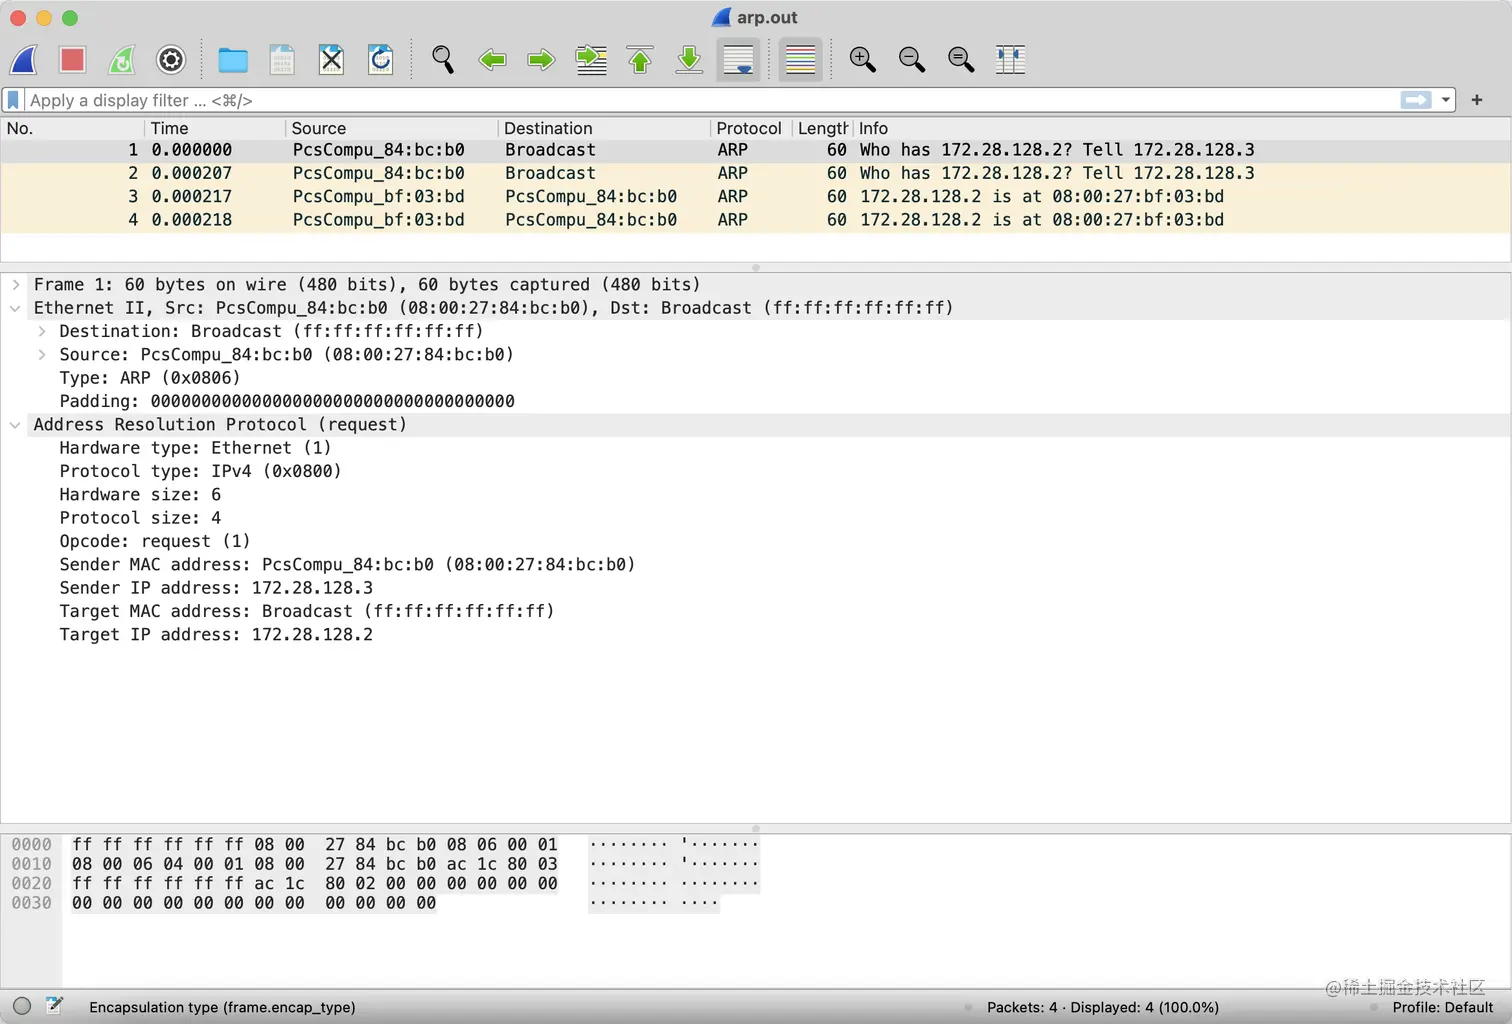1512x1024 pixels.
Task: Find a packet with the magnifier icon
Action: [x=442, y=60]
